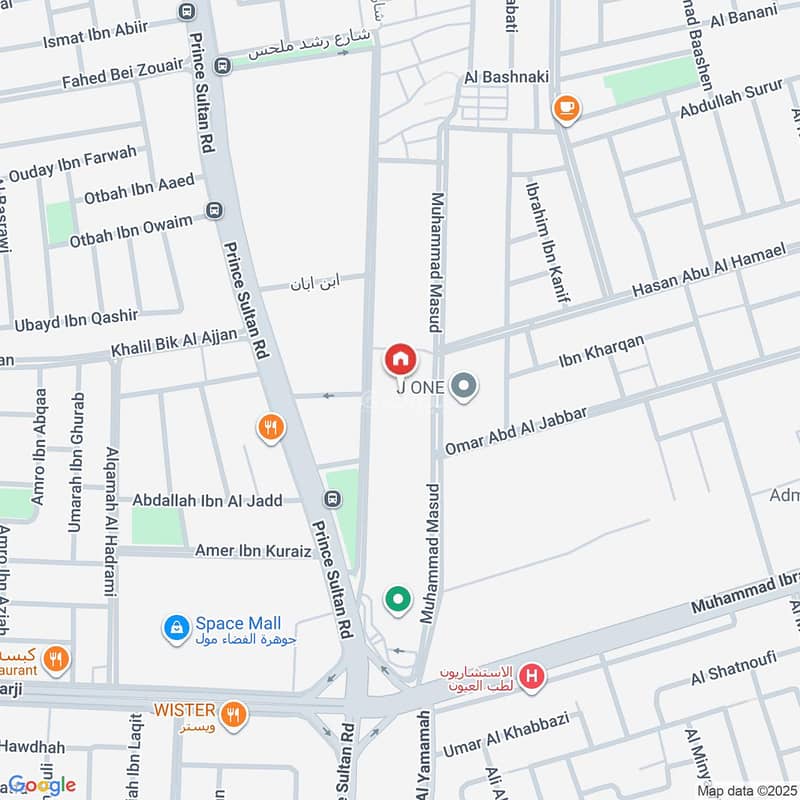This screenshot has height=800, width=800.
Task: Click the bus stop icon near Ismat Ibn Abiir
Action: (187, 11)
